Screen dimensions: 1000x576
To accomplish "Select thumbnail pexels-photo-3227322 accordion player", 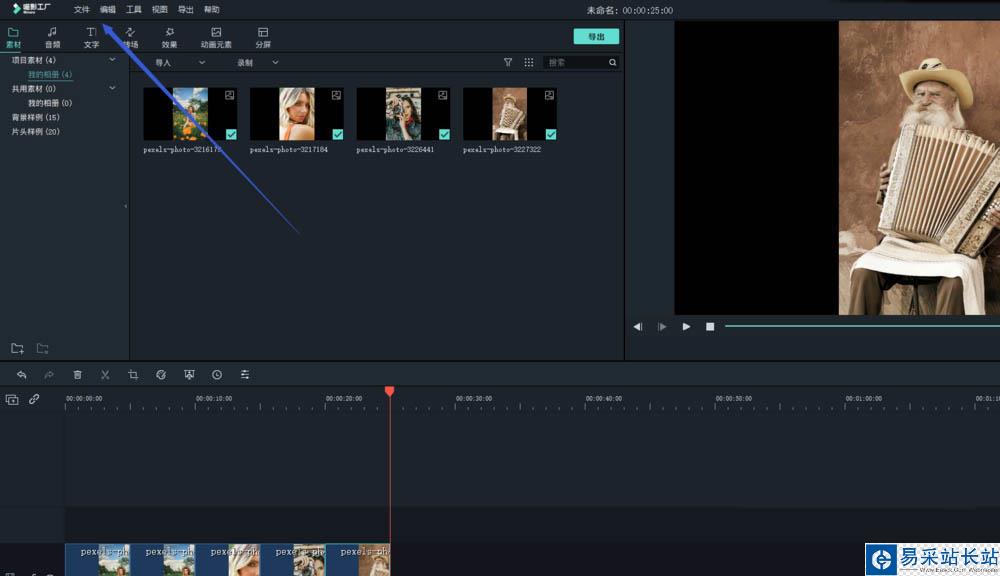I will point(510,114).
